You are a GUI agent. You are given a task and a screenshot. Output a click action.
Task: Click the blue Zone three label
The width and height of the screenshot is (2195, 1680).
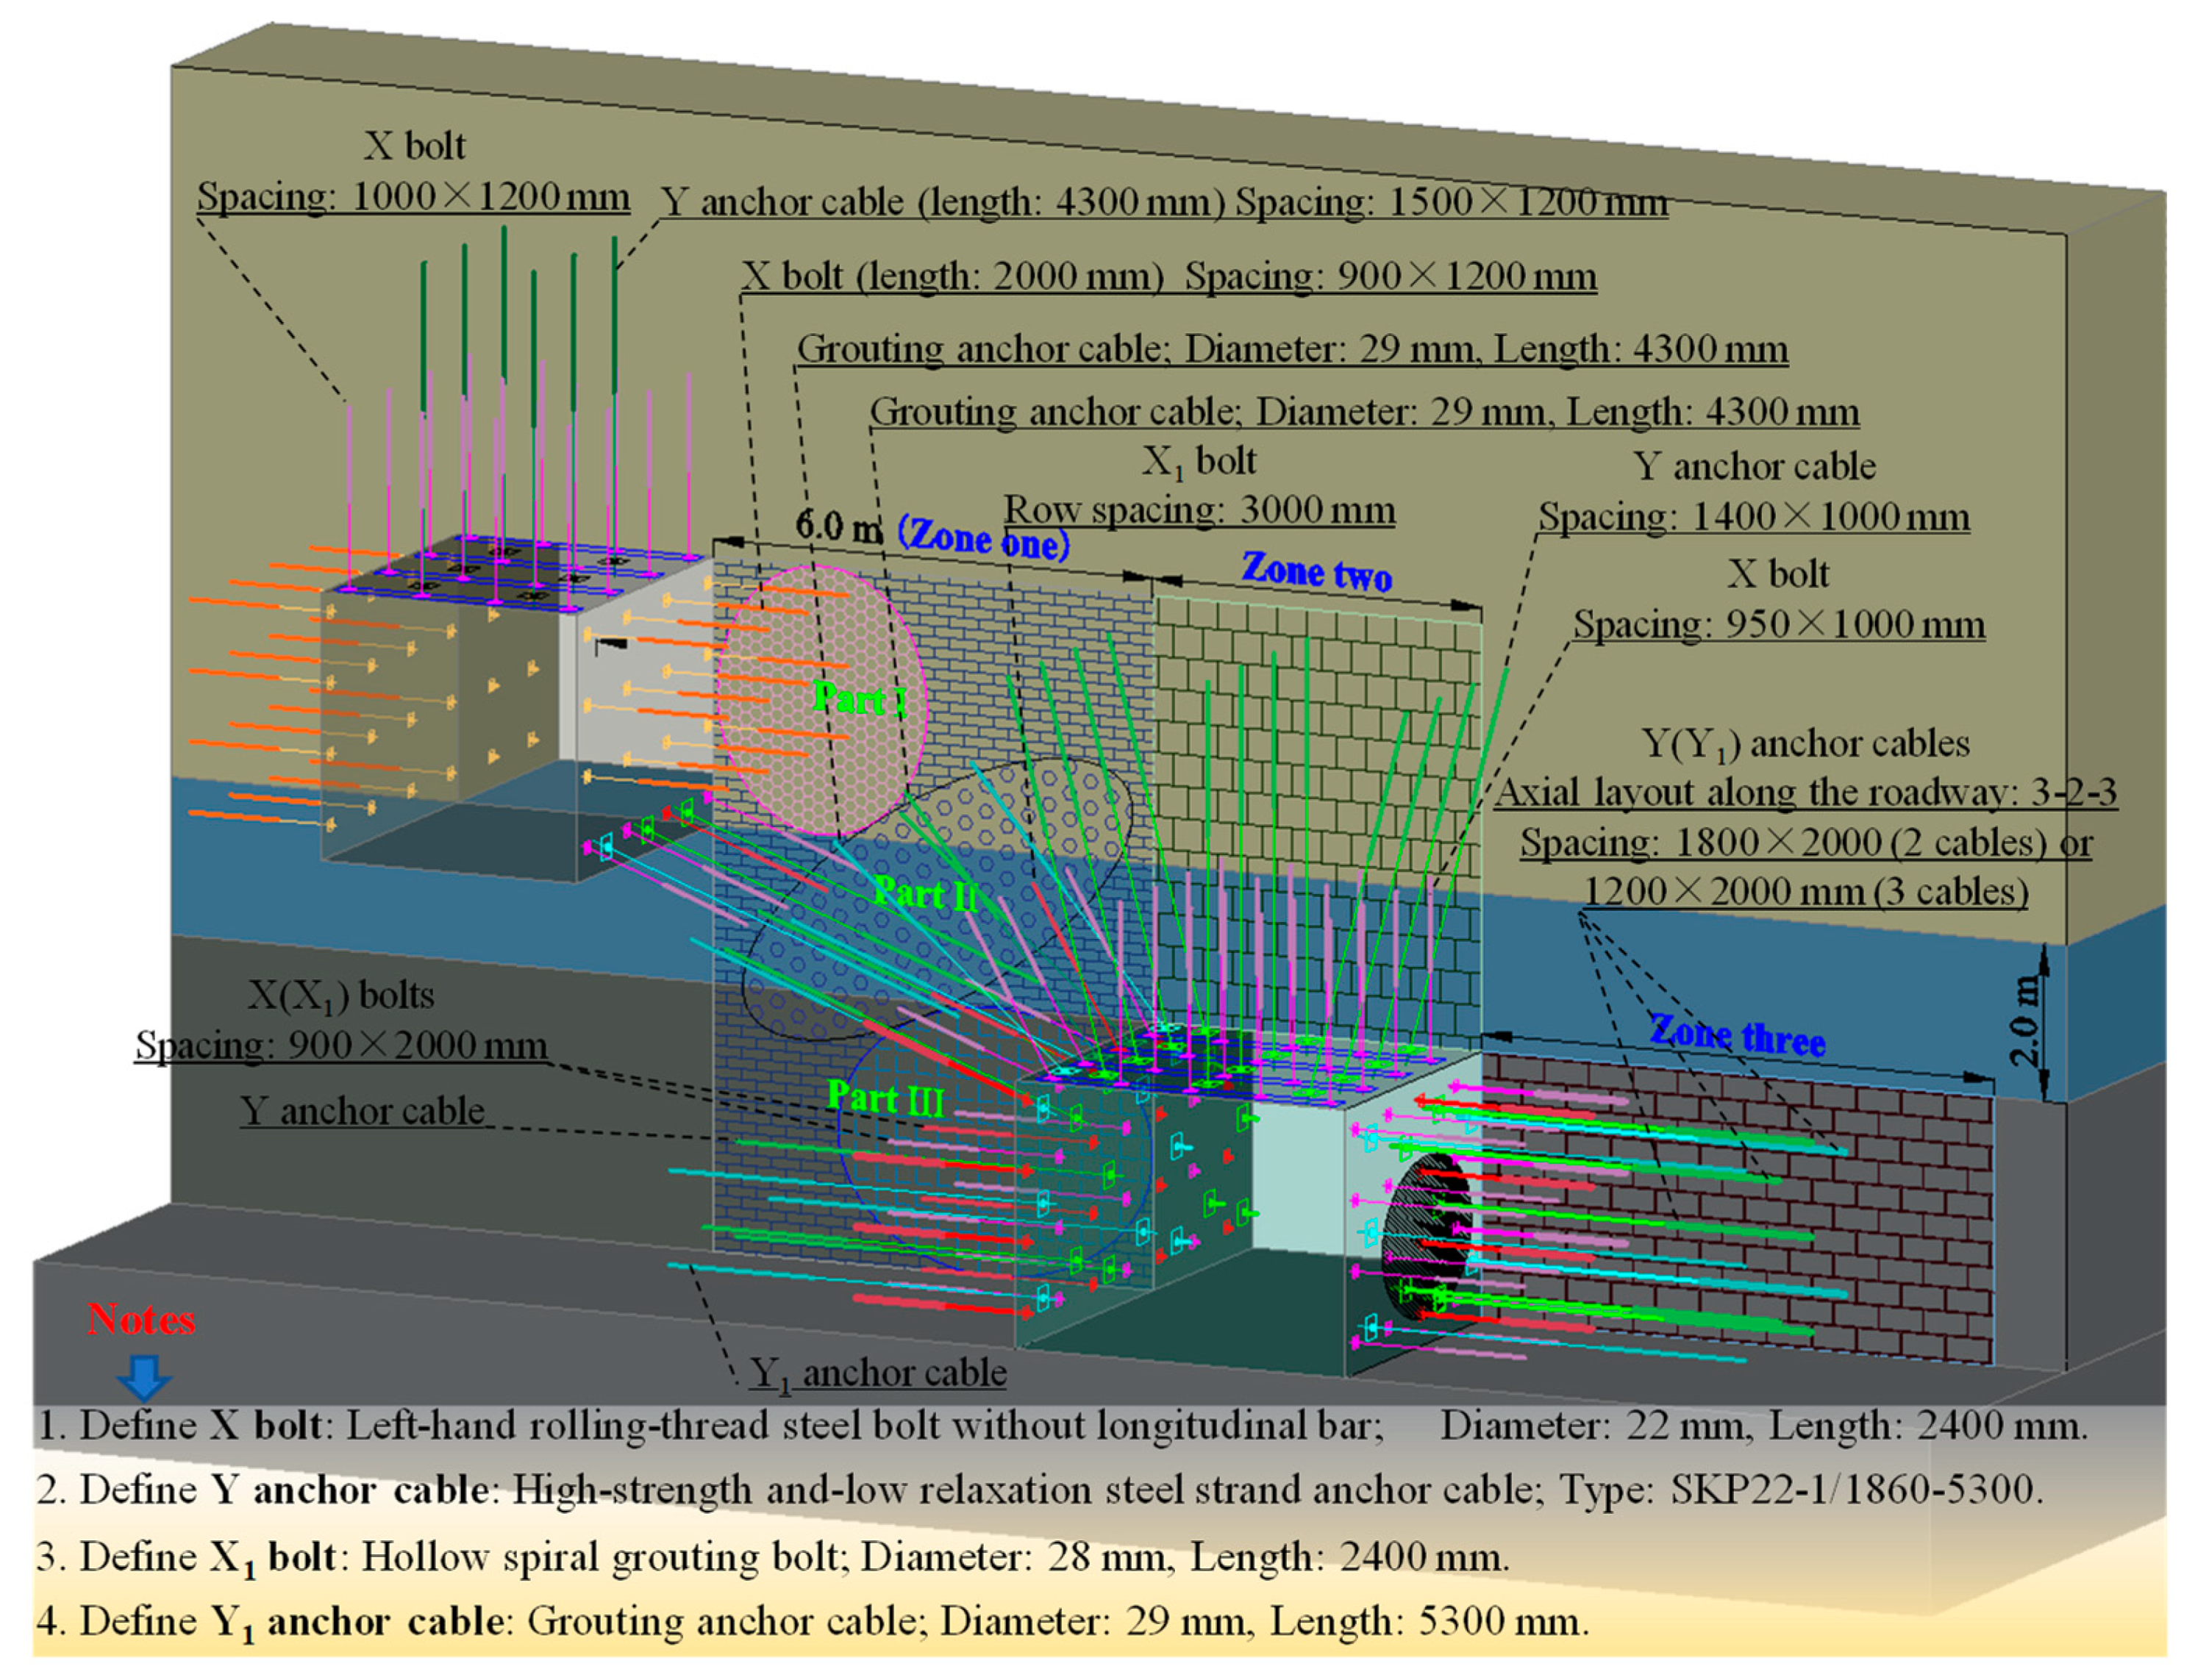click(1737, 1035)
